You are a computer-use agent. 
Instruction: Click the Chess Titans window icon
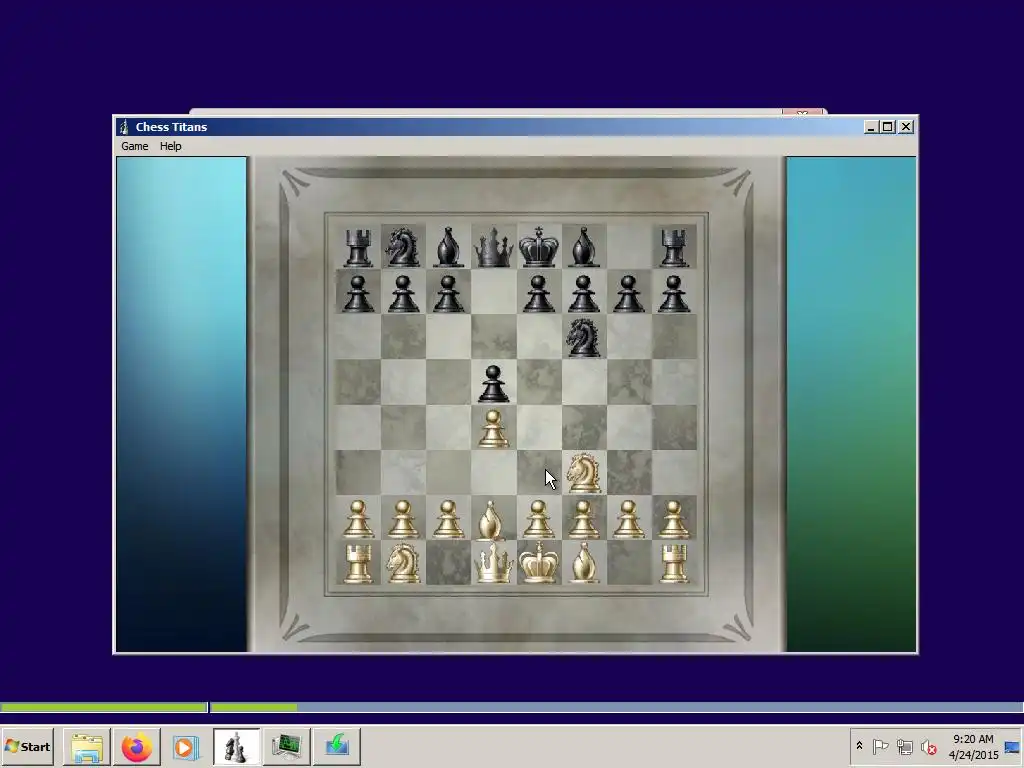(x=124, y=127)
